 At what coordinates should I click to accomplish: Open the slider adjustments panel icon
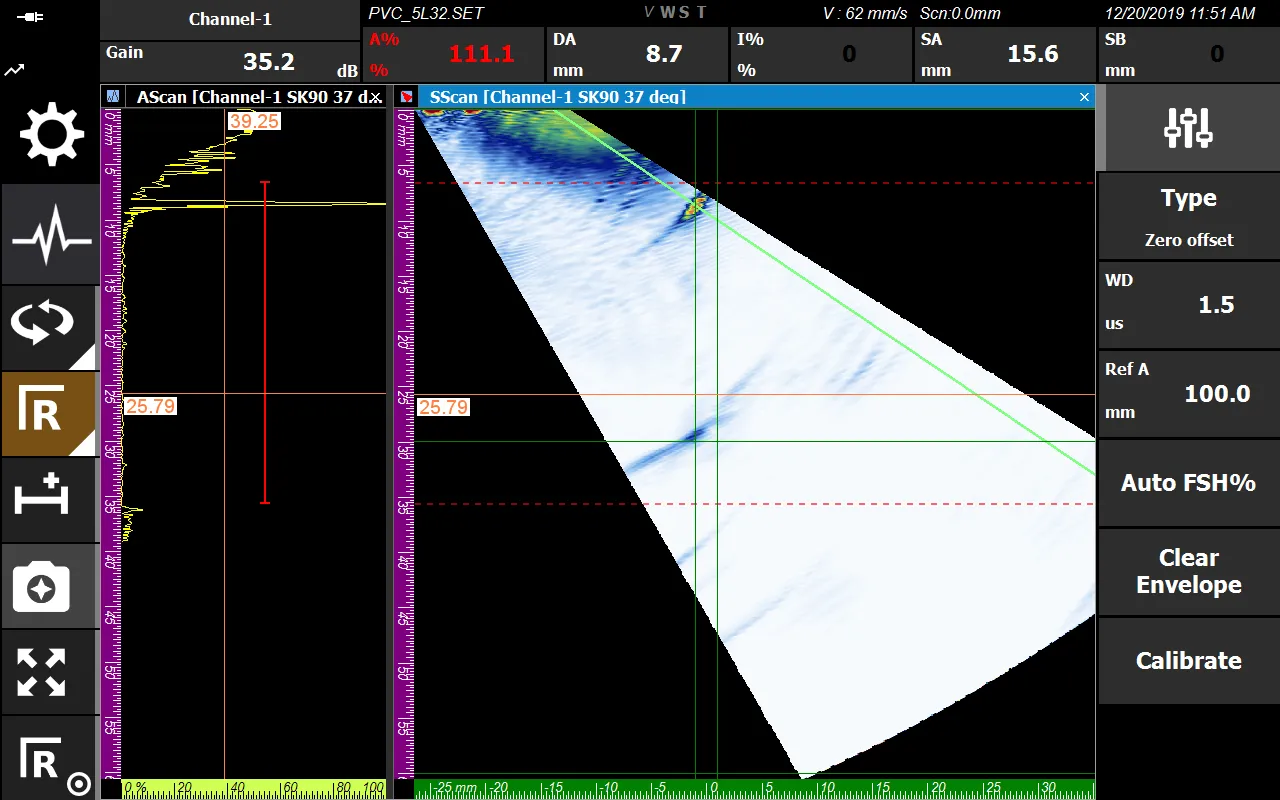[x=1189, y=128]
